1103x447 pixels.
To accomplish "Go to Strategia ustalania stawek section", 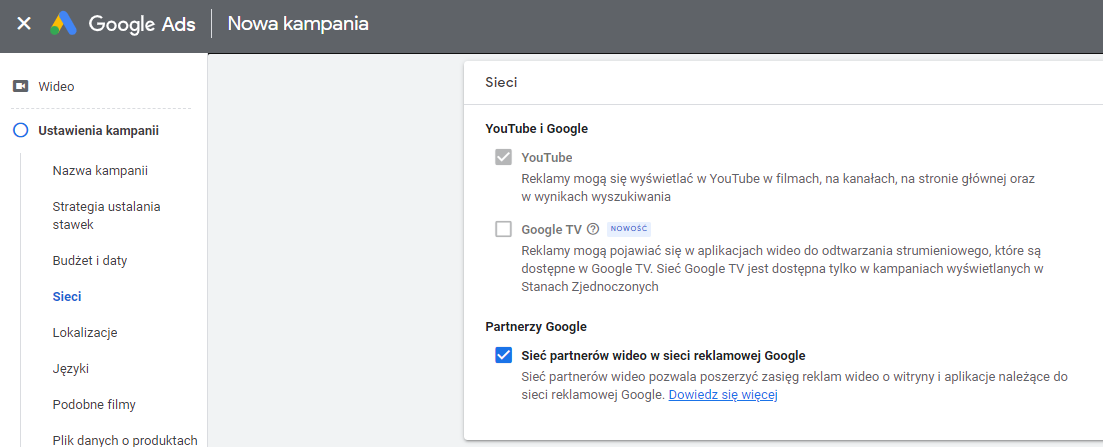I will [x=107, y=215].
